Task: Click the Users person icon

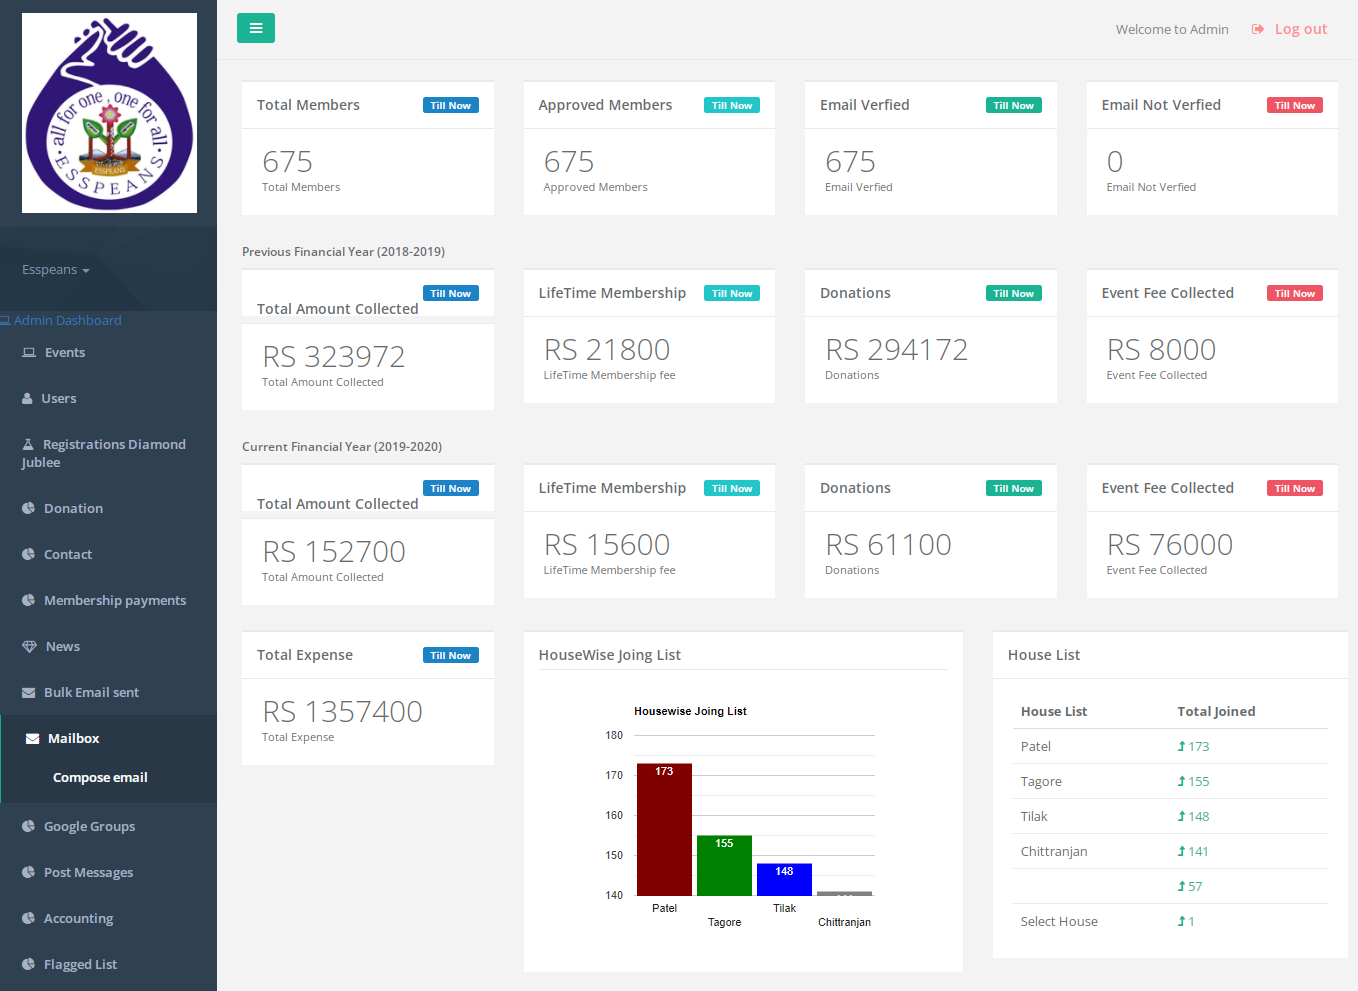Action: (x=27, y=398)
